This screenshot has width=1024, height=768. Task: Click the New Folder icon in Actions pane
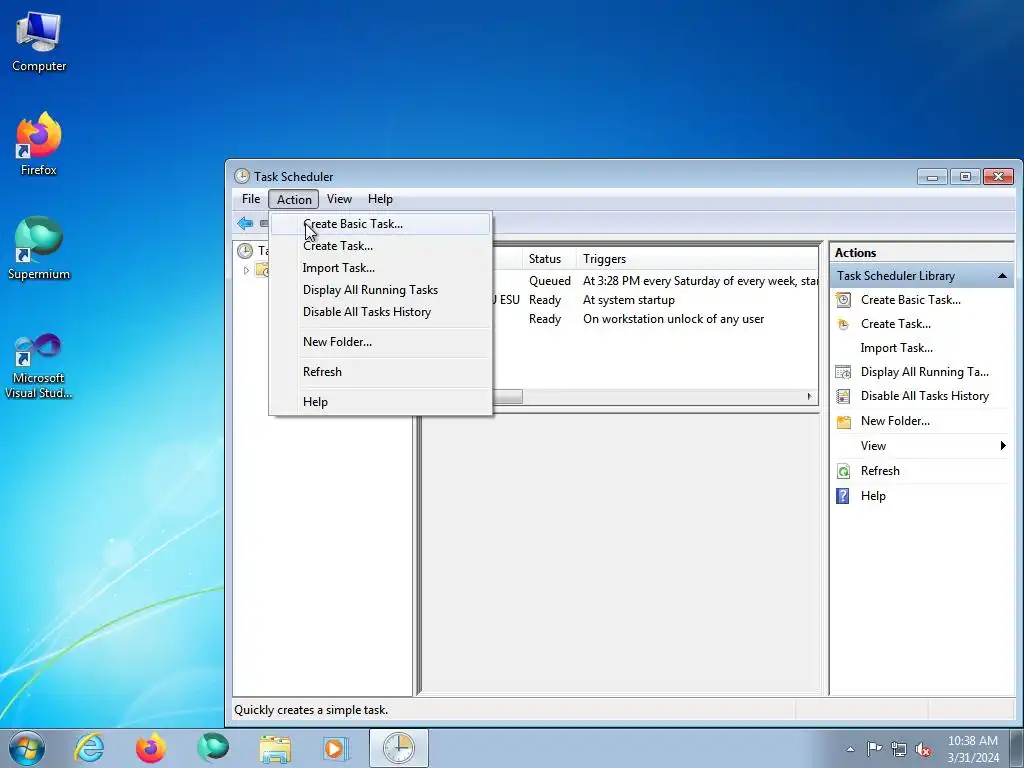click(x=843, y=421)
